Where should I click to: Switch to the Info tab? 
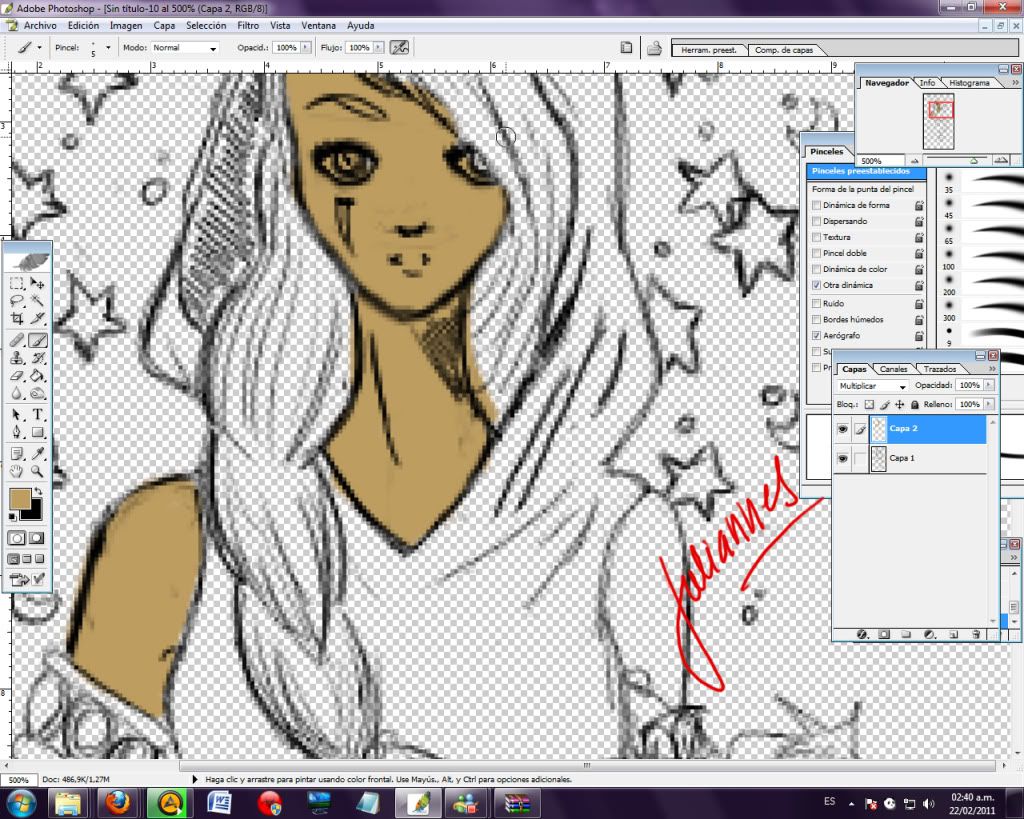pyautogui.click(x=927, y=83)
